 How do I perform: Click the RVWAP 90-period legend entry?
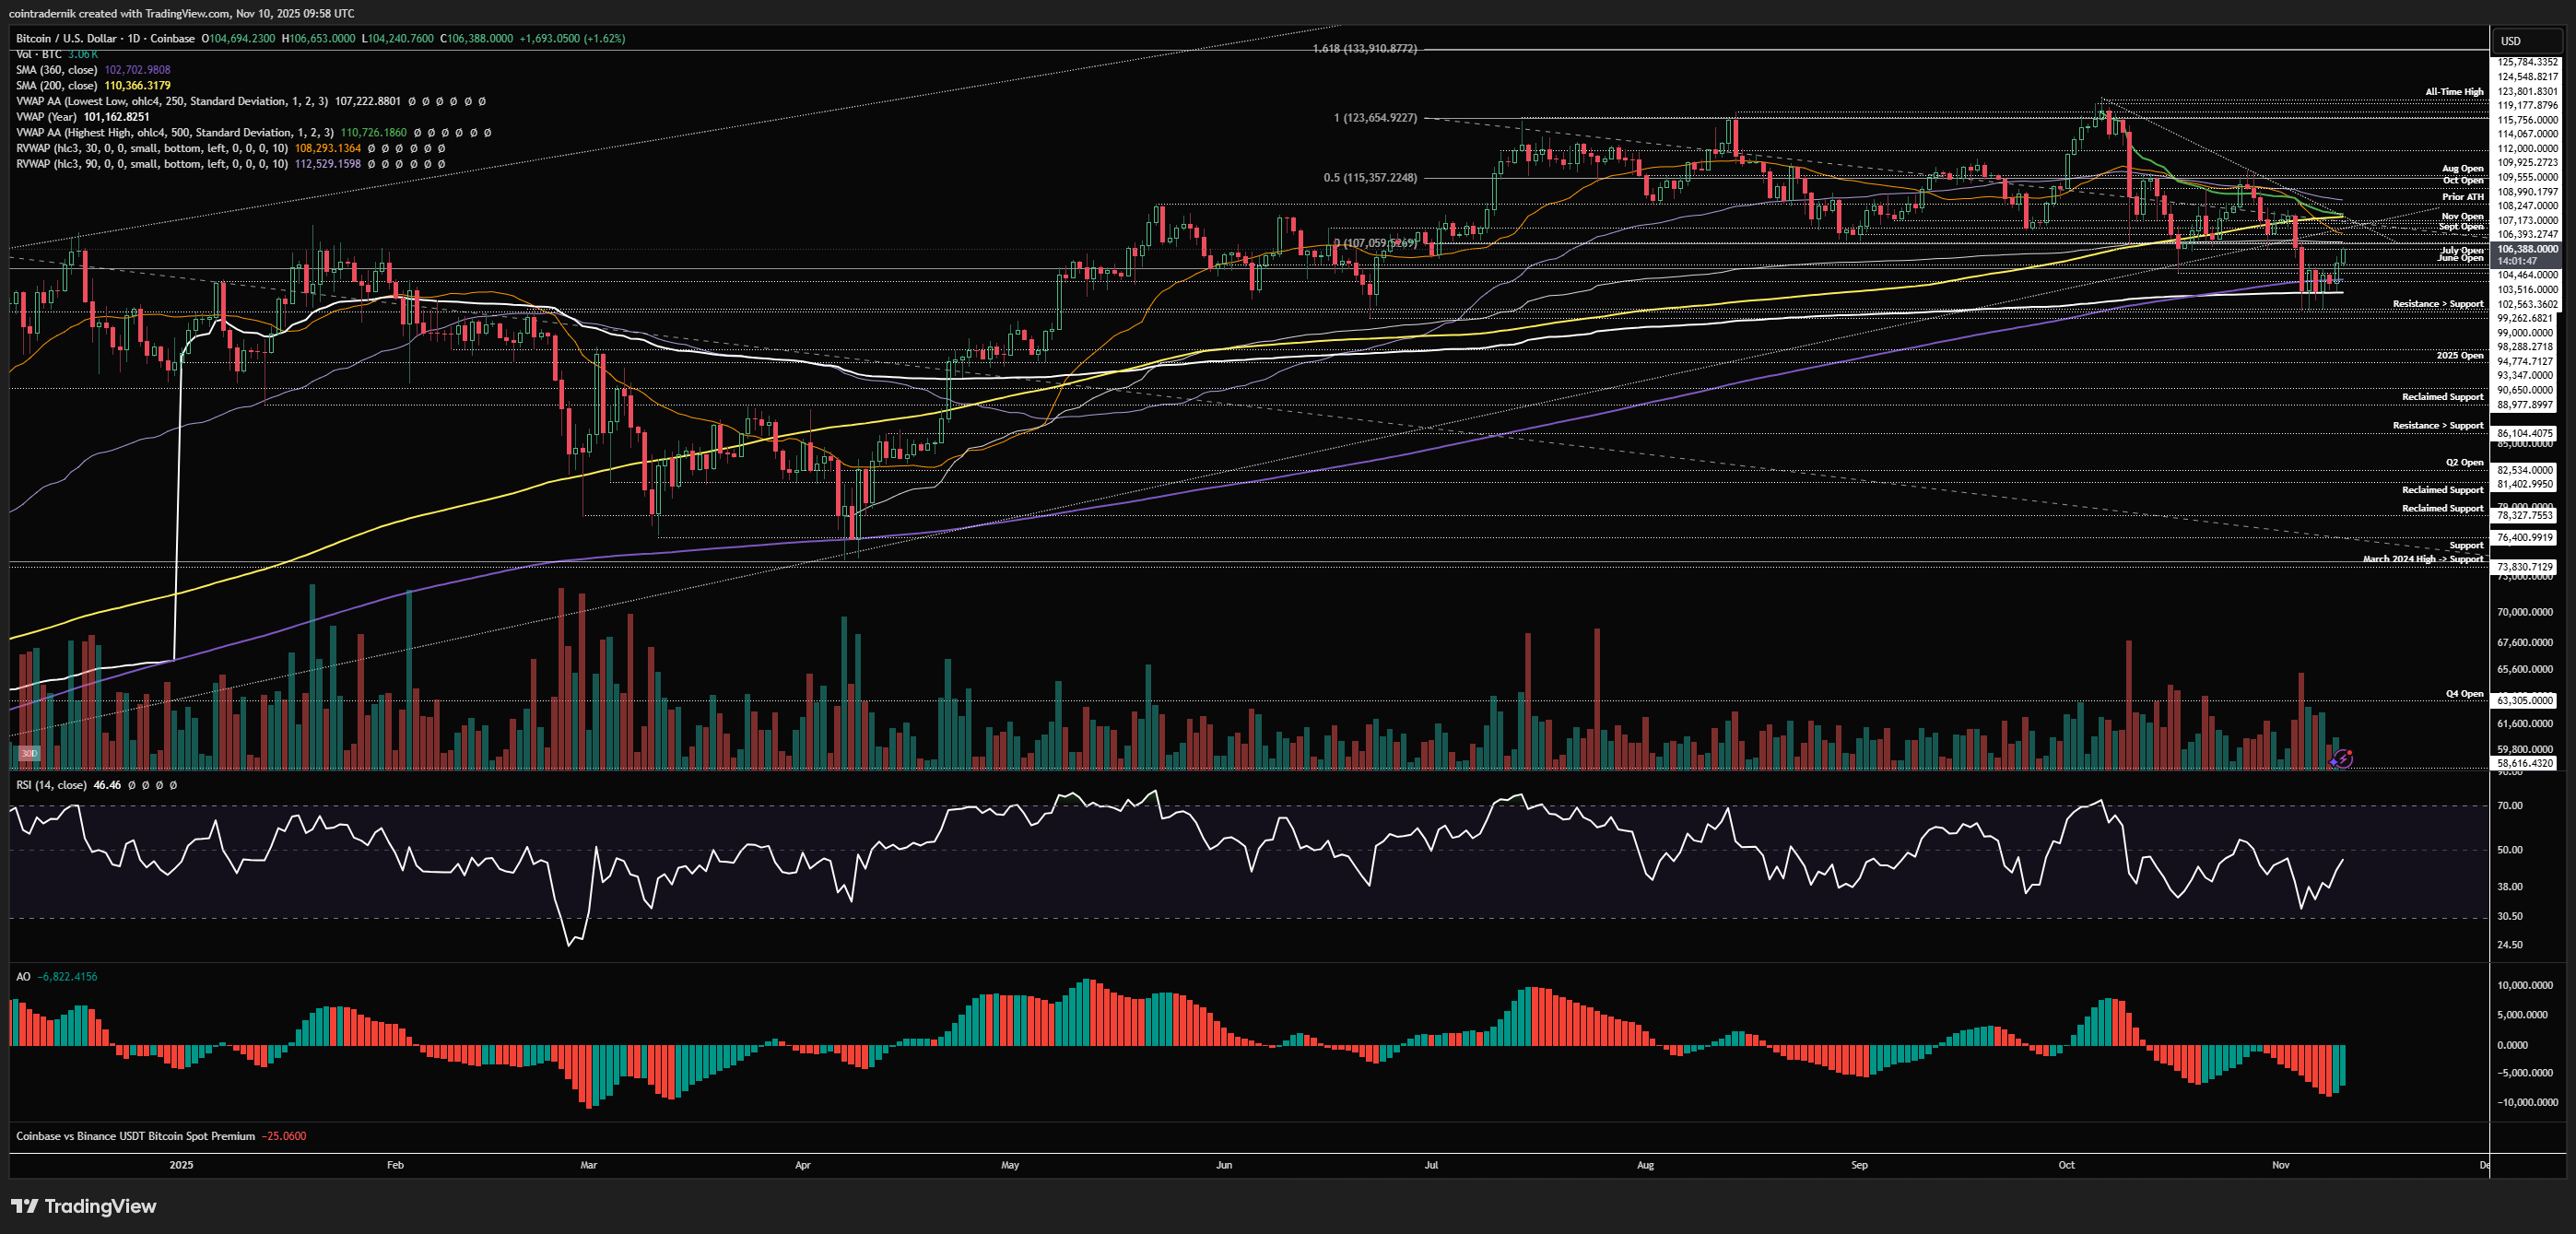point(151,164)
